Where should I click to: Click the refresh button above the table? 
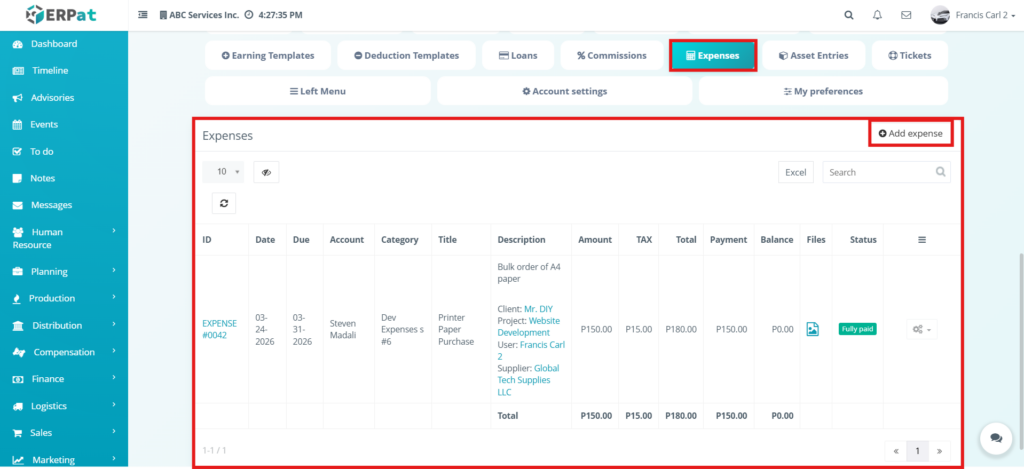pyautogui.click(x=224, y=203)
